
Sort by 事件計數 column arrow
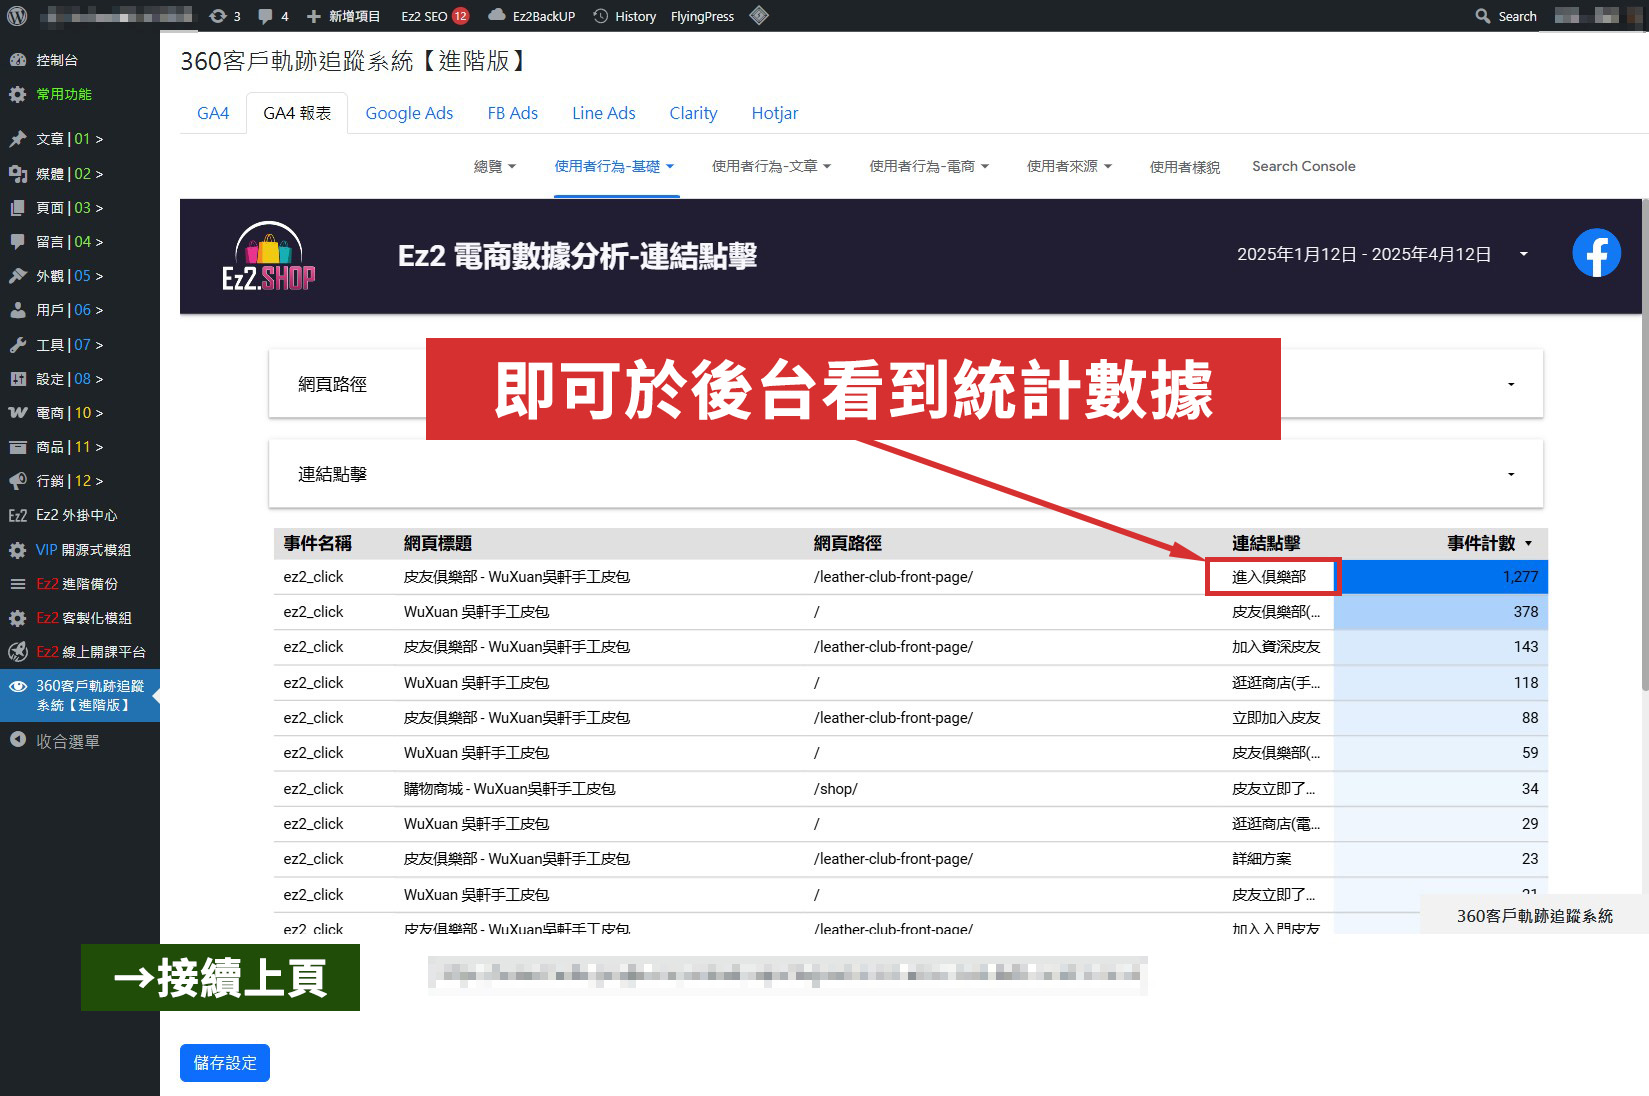[1529, 543]
